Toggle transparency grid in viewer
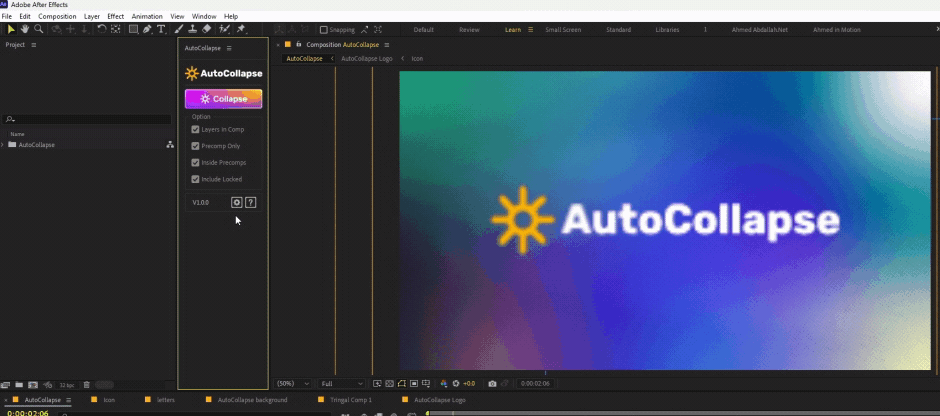940x416 pixels. pos(390,384)
